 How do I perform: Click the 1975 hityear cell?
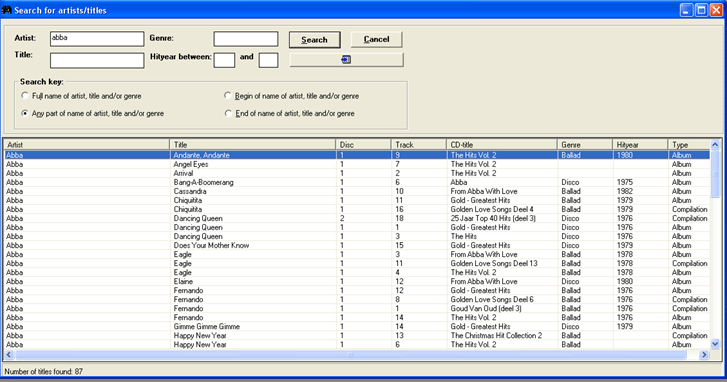pyautogui.click(x=625, y=182)
